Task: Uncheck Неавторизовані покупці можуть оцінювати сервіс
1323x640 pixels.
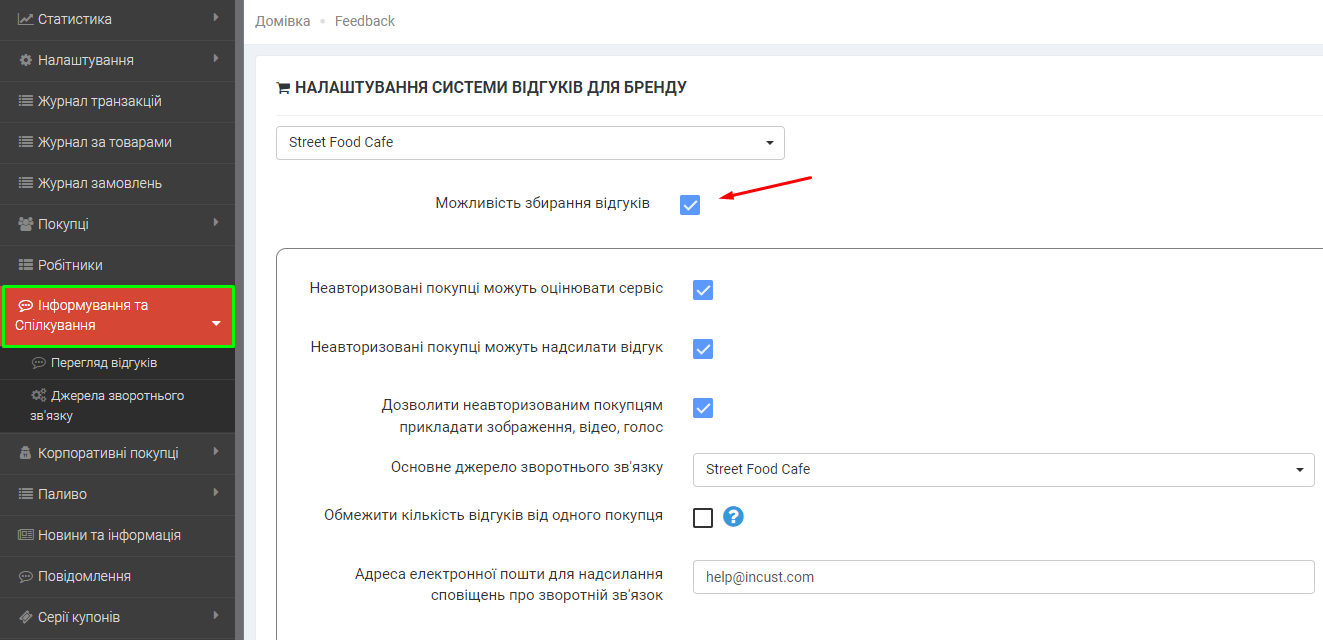Action: 703,289
